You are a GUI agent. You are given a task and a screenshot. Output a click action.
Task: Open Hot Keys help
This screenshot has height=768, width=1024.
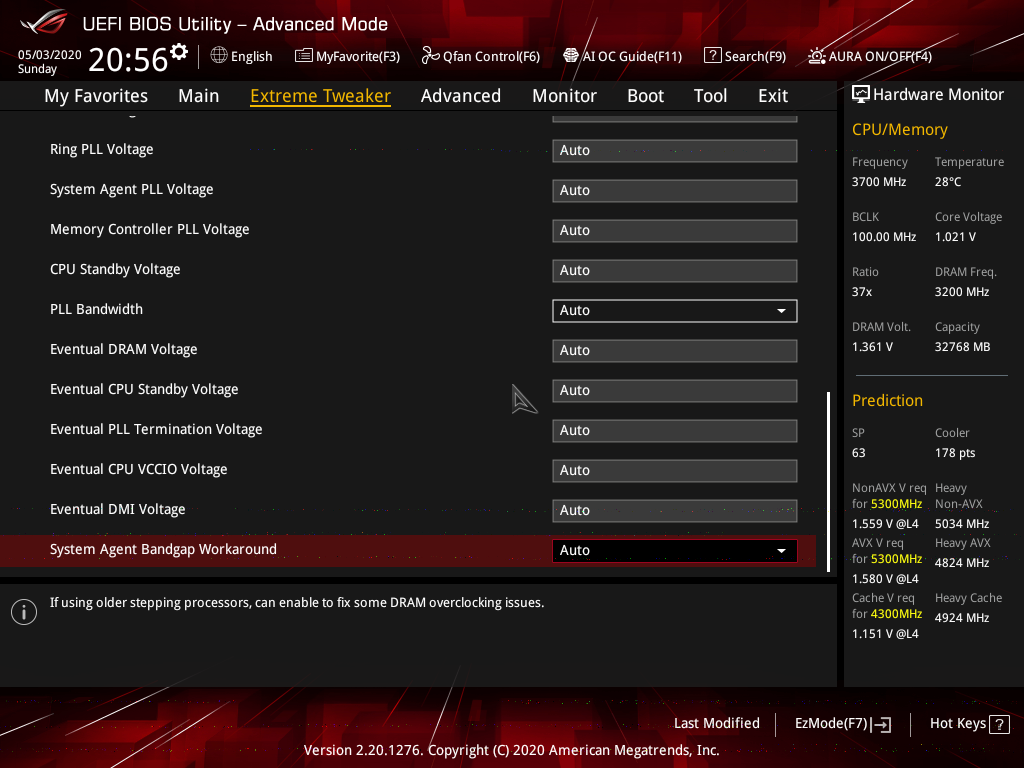click(x=969, y=724)
